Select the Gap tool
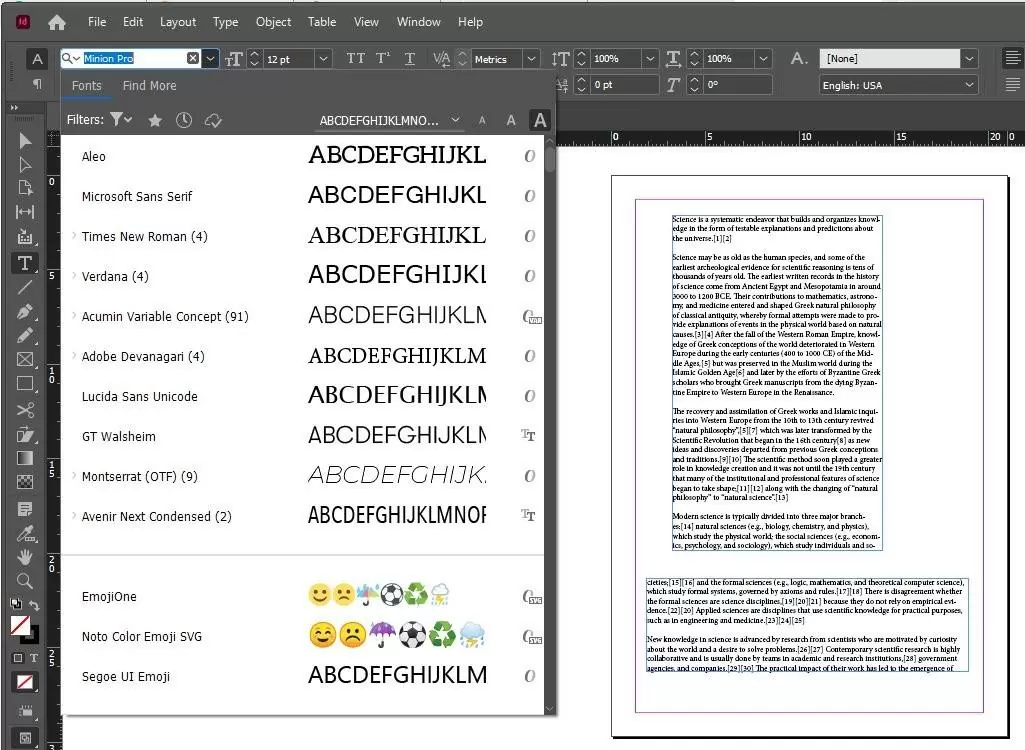This screenshot has height=750, width=1025. pyautogui.click(x=25, y=212)
